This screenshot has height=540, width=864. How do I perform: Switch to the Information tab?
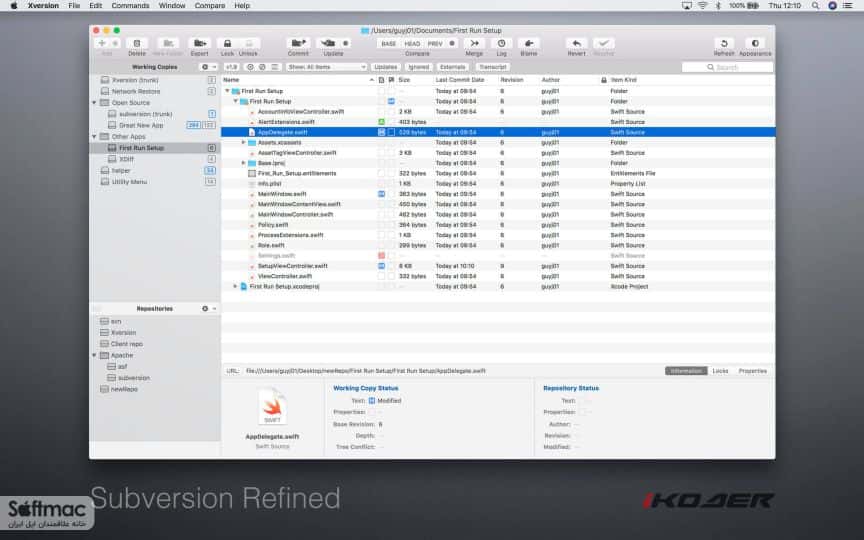pos(686,371)
